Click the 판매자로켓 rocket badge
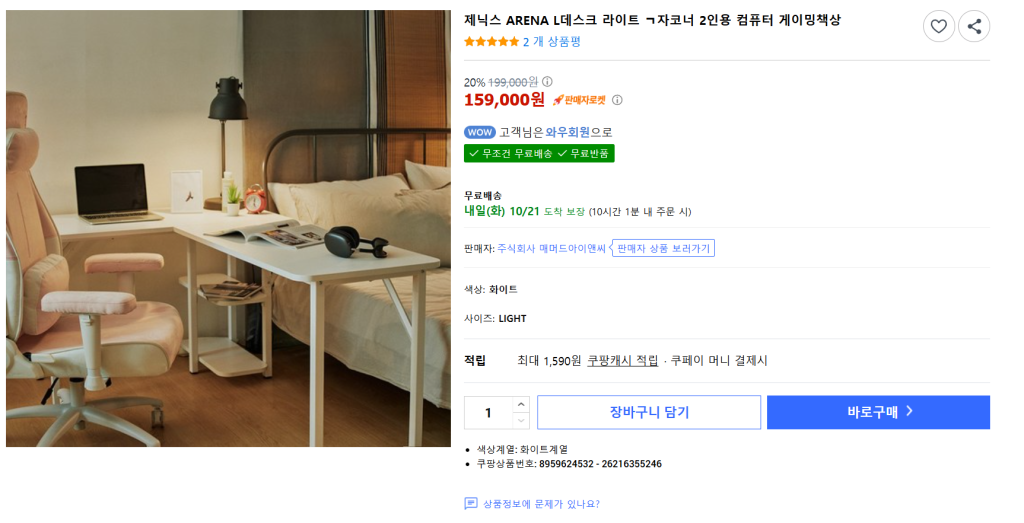The image size is (1024, 523). tap(579, 100)
